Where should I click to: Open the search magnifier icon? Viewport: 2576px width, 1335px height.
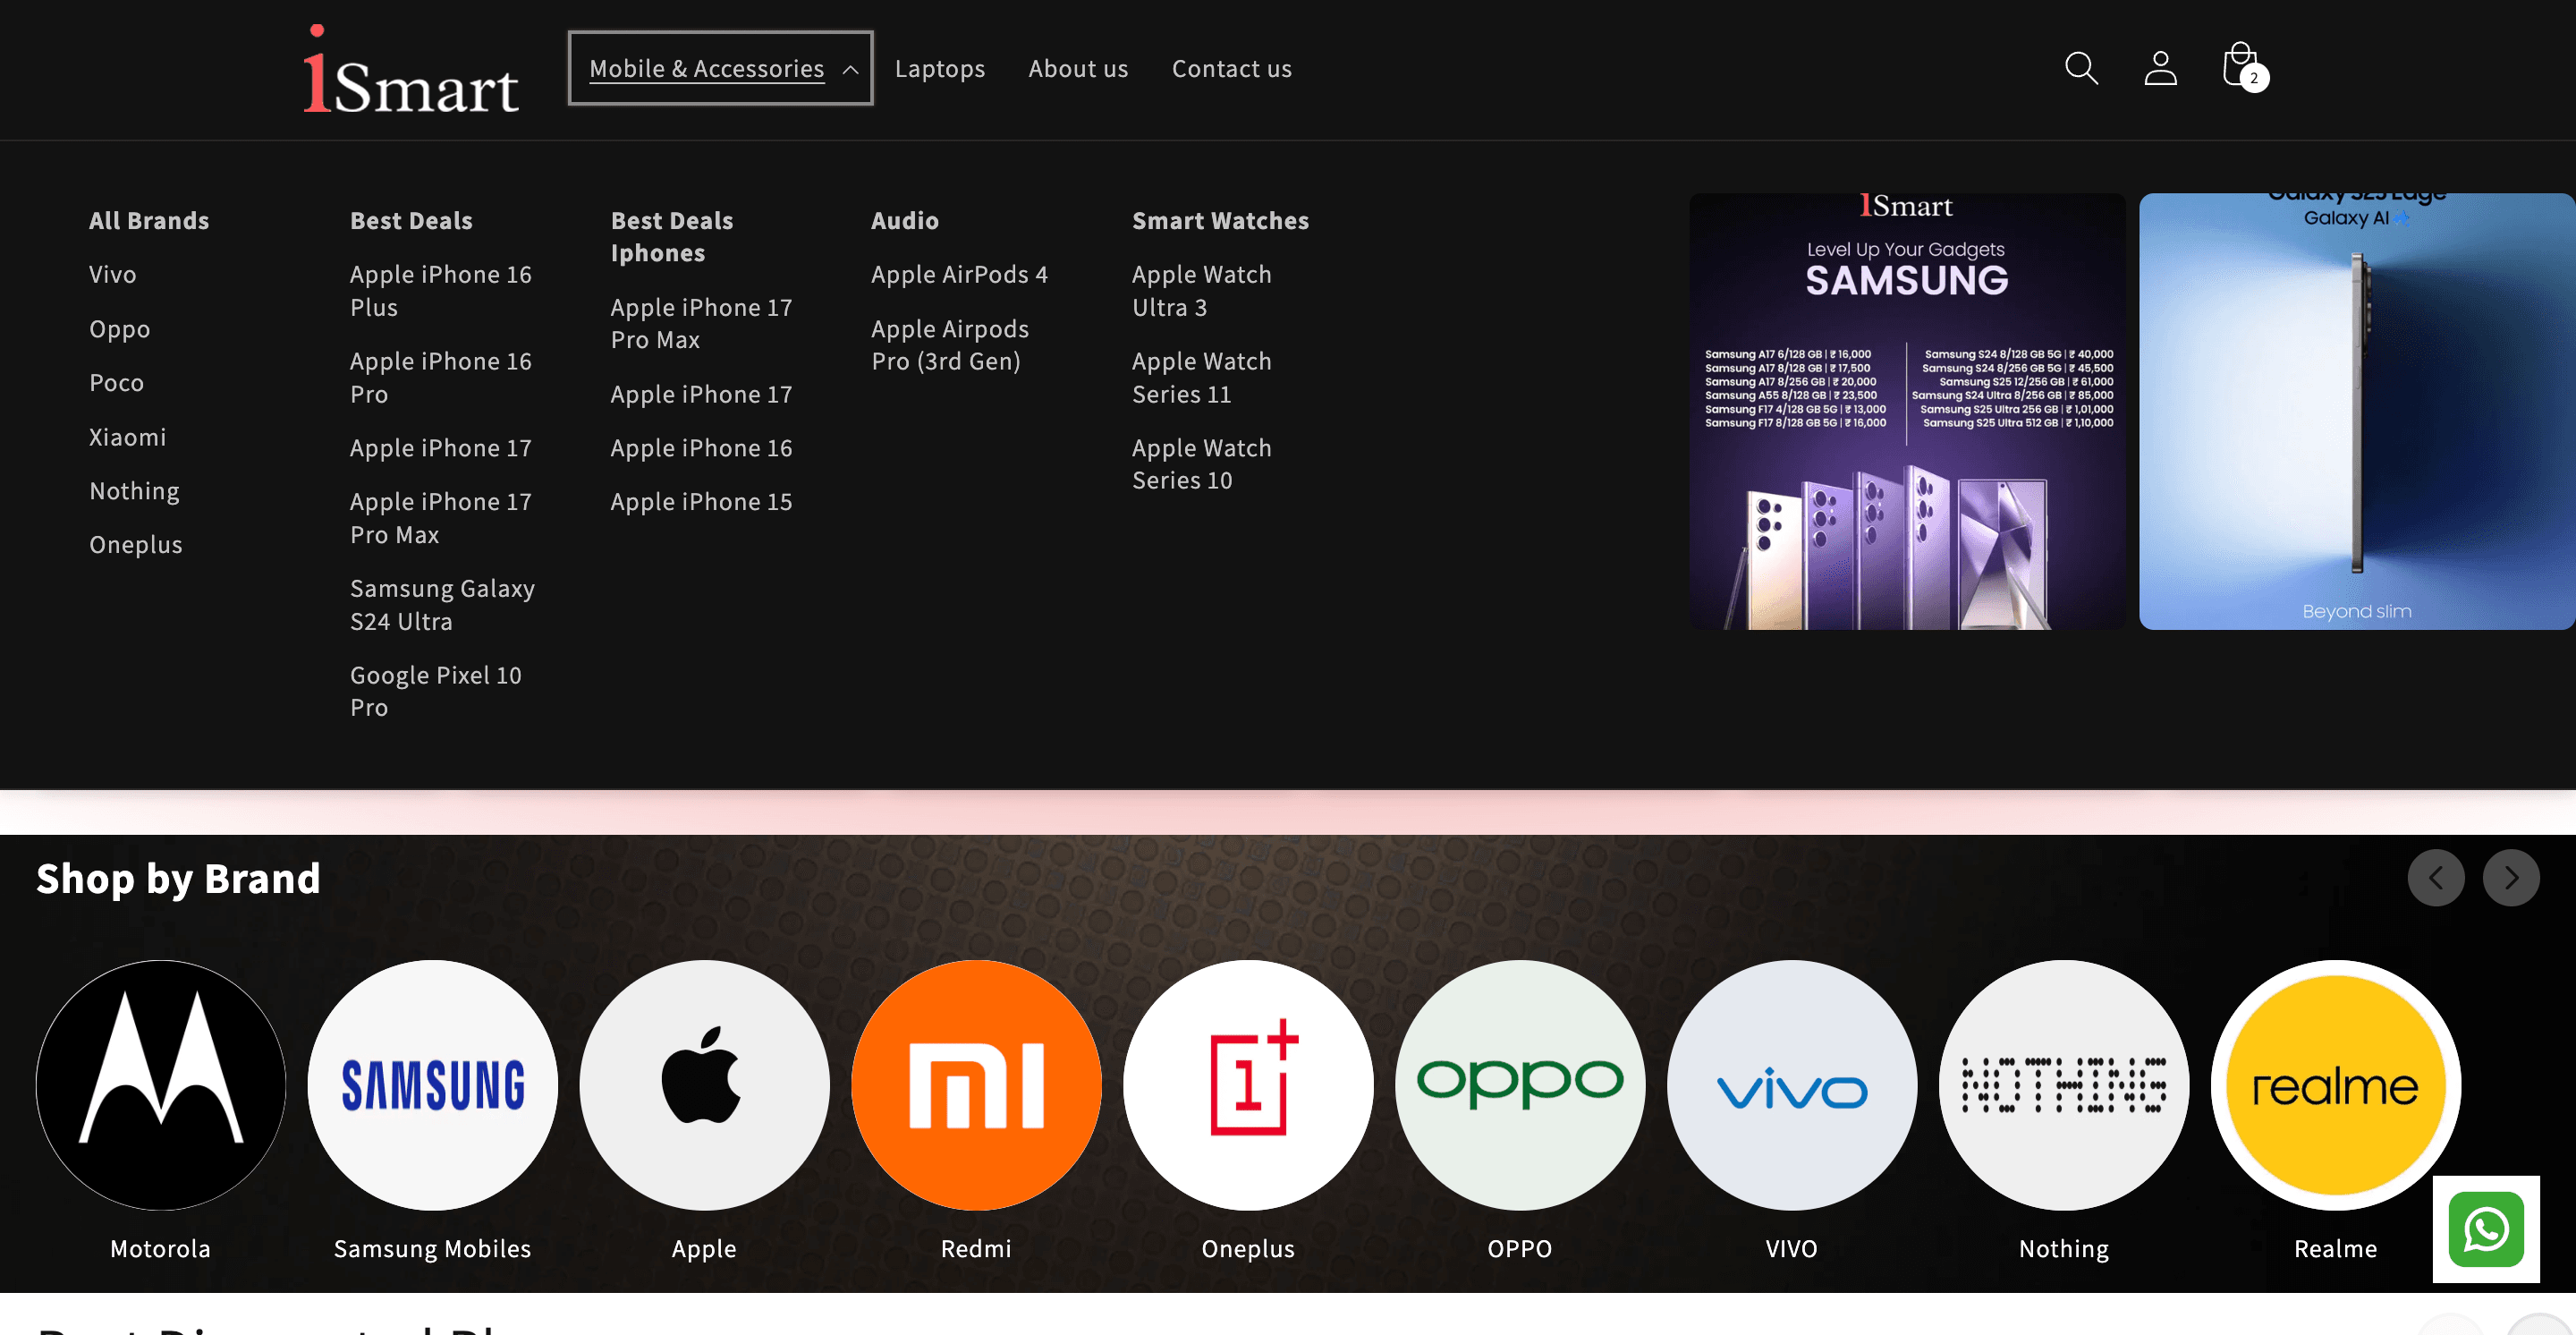click(2081, 68)
